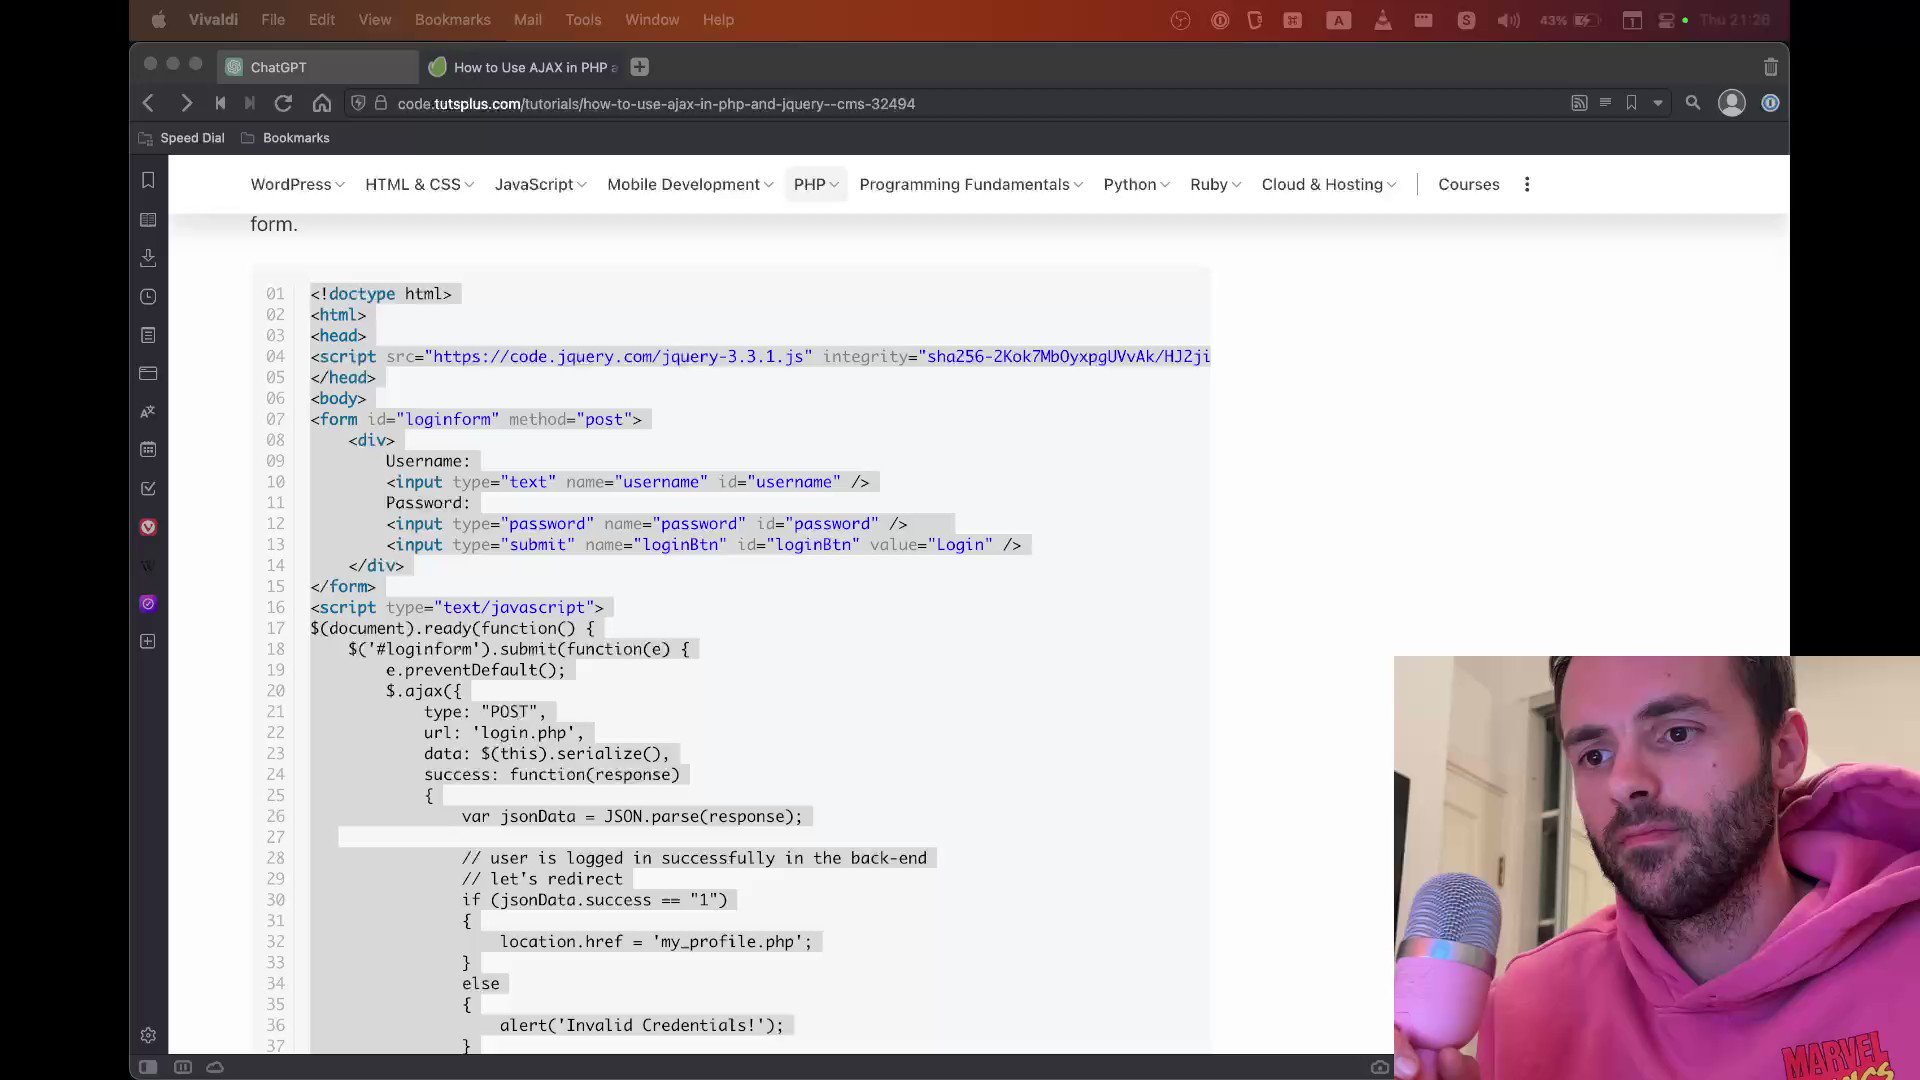Open the 1Password extension icon
The width and height of the screenshot is (1920, 1080).
point(1770,103)
